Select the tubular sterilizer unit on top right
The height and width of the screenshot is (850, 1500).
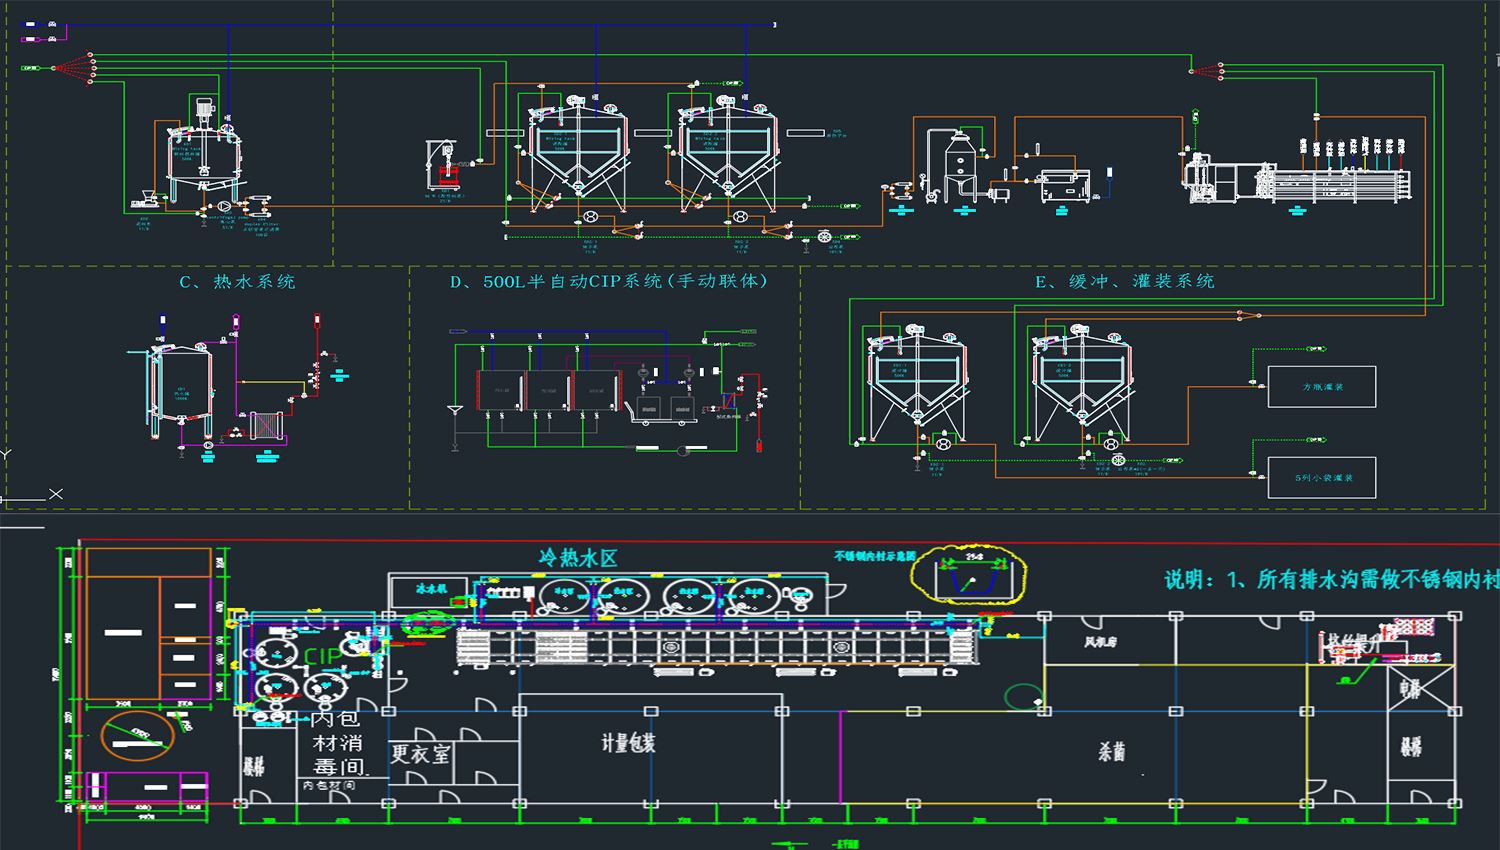[1330, 181]
